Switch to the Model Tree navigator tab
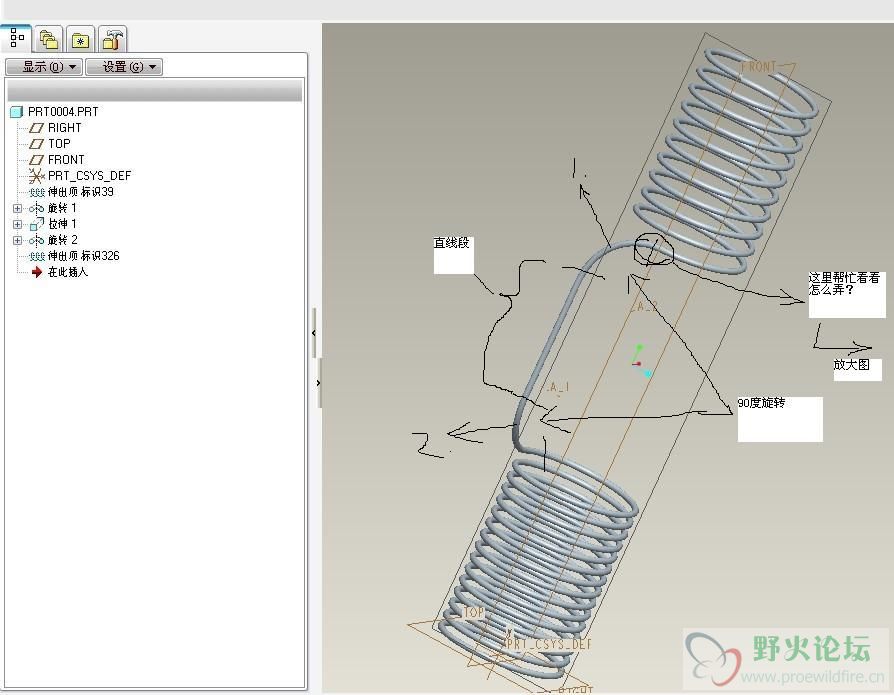The image size is (894, 695). (17, 39)
